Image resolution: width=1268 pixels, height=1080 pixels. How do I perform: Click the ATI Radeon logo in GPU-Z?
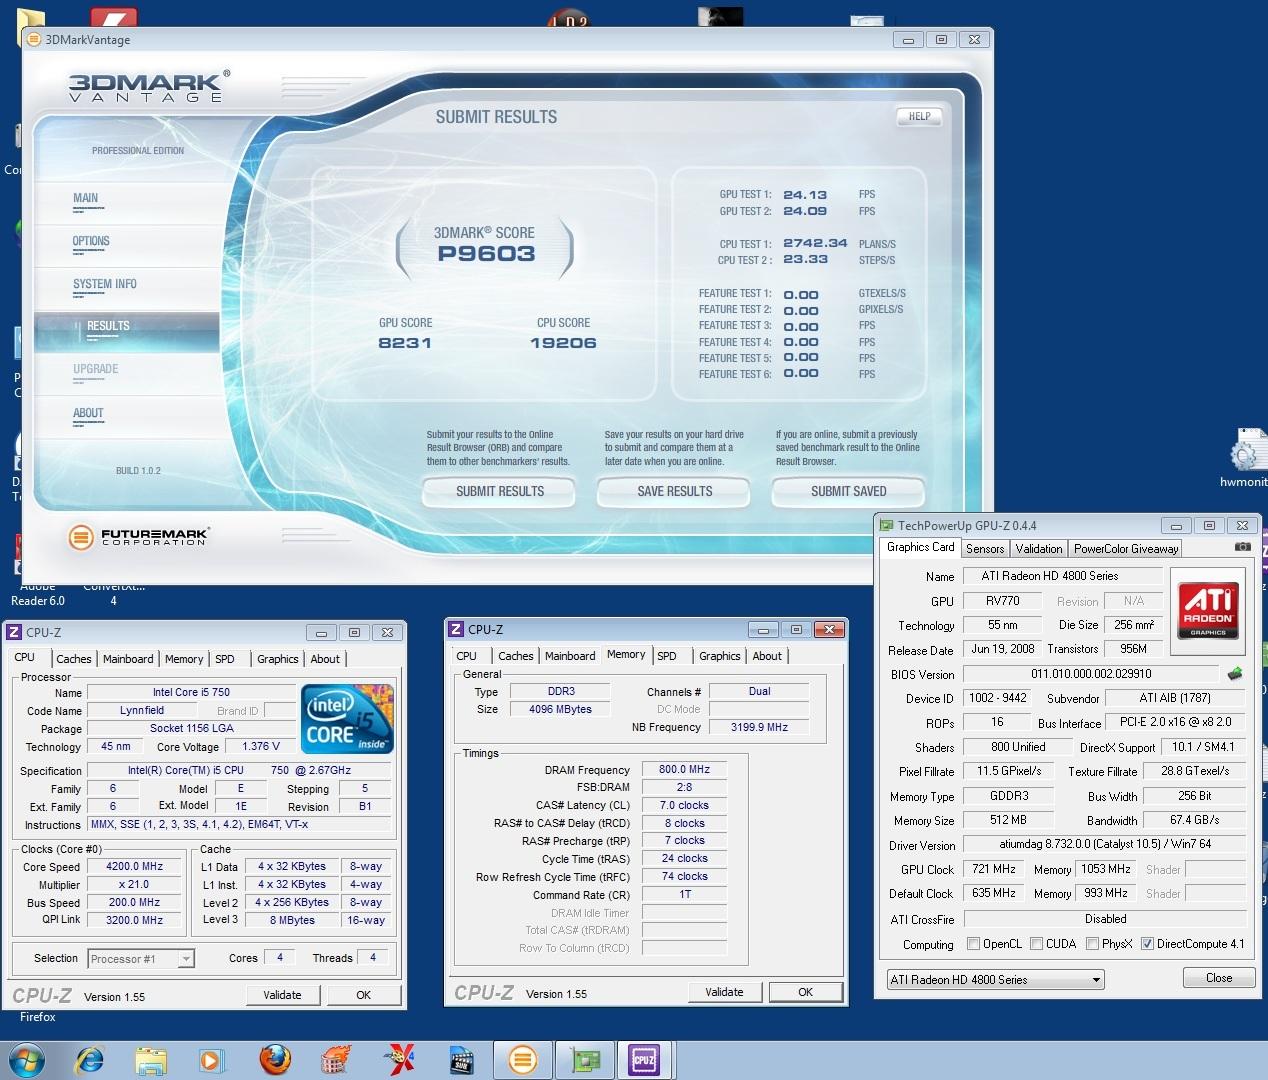[x=1208, y=611]
